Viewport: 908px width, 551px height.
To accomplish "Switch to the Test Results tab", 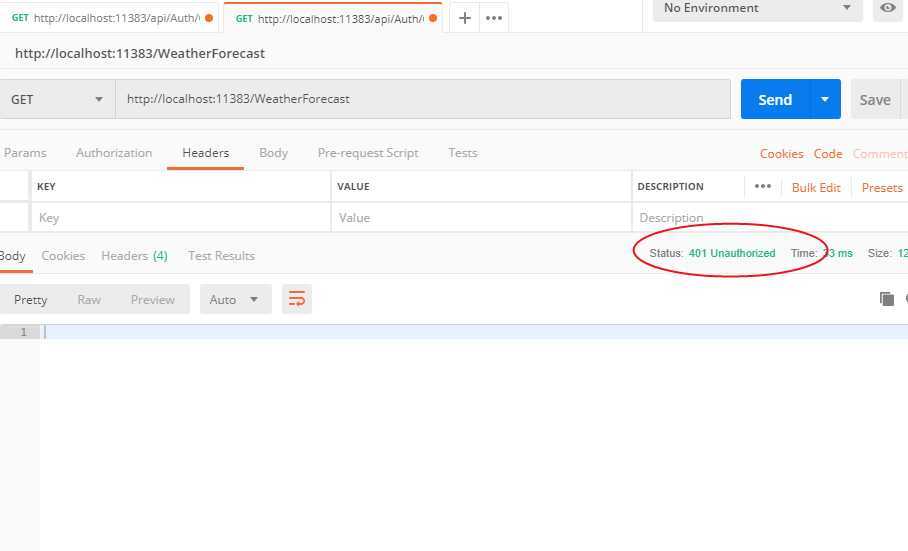I will point(221,256).
